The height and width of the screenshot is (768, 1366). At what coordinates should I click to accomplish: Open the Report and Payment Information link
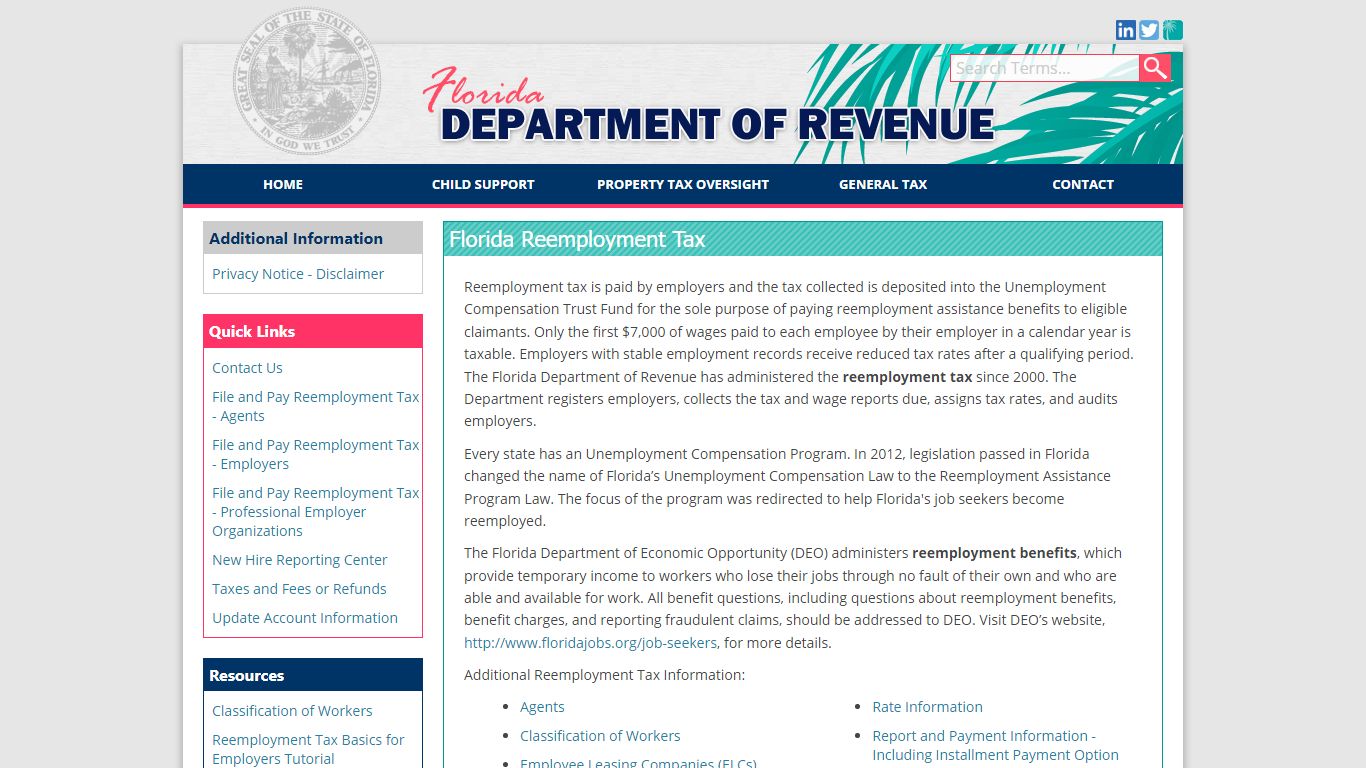(995, 745)
